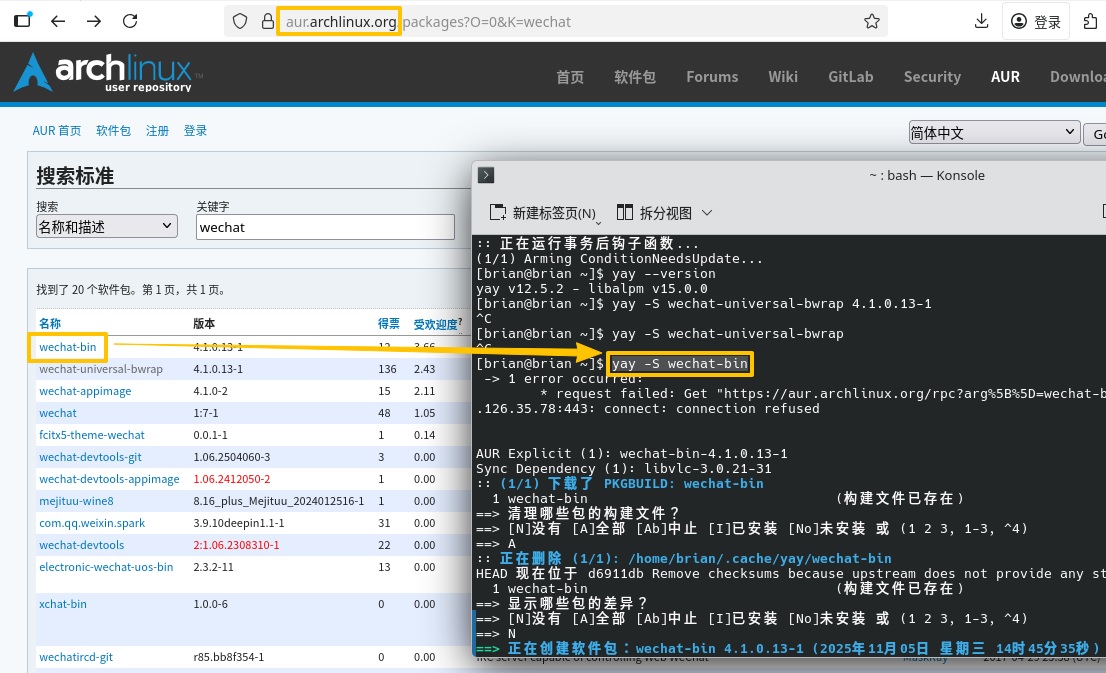Open the 简体中文 language dropdown
This screenshot has height=673, width=1106.
[993, 133]
